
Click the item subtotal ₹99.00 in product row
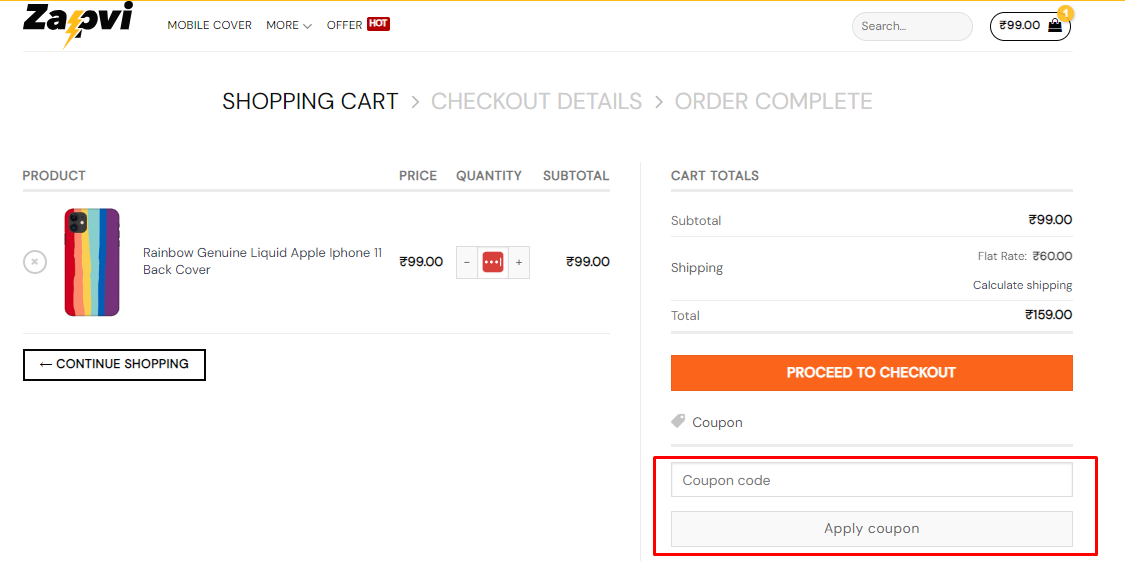pyautogui.click(x=588, y=262)
